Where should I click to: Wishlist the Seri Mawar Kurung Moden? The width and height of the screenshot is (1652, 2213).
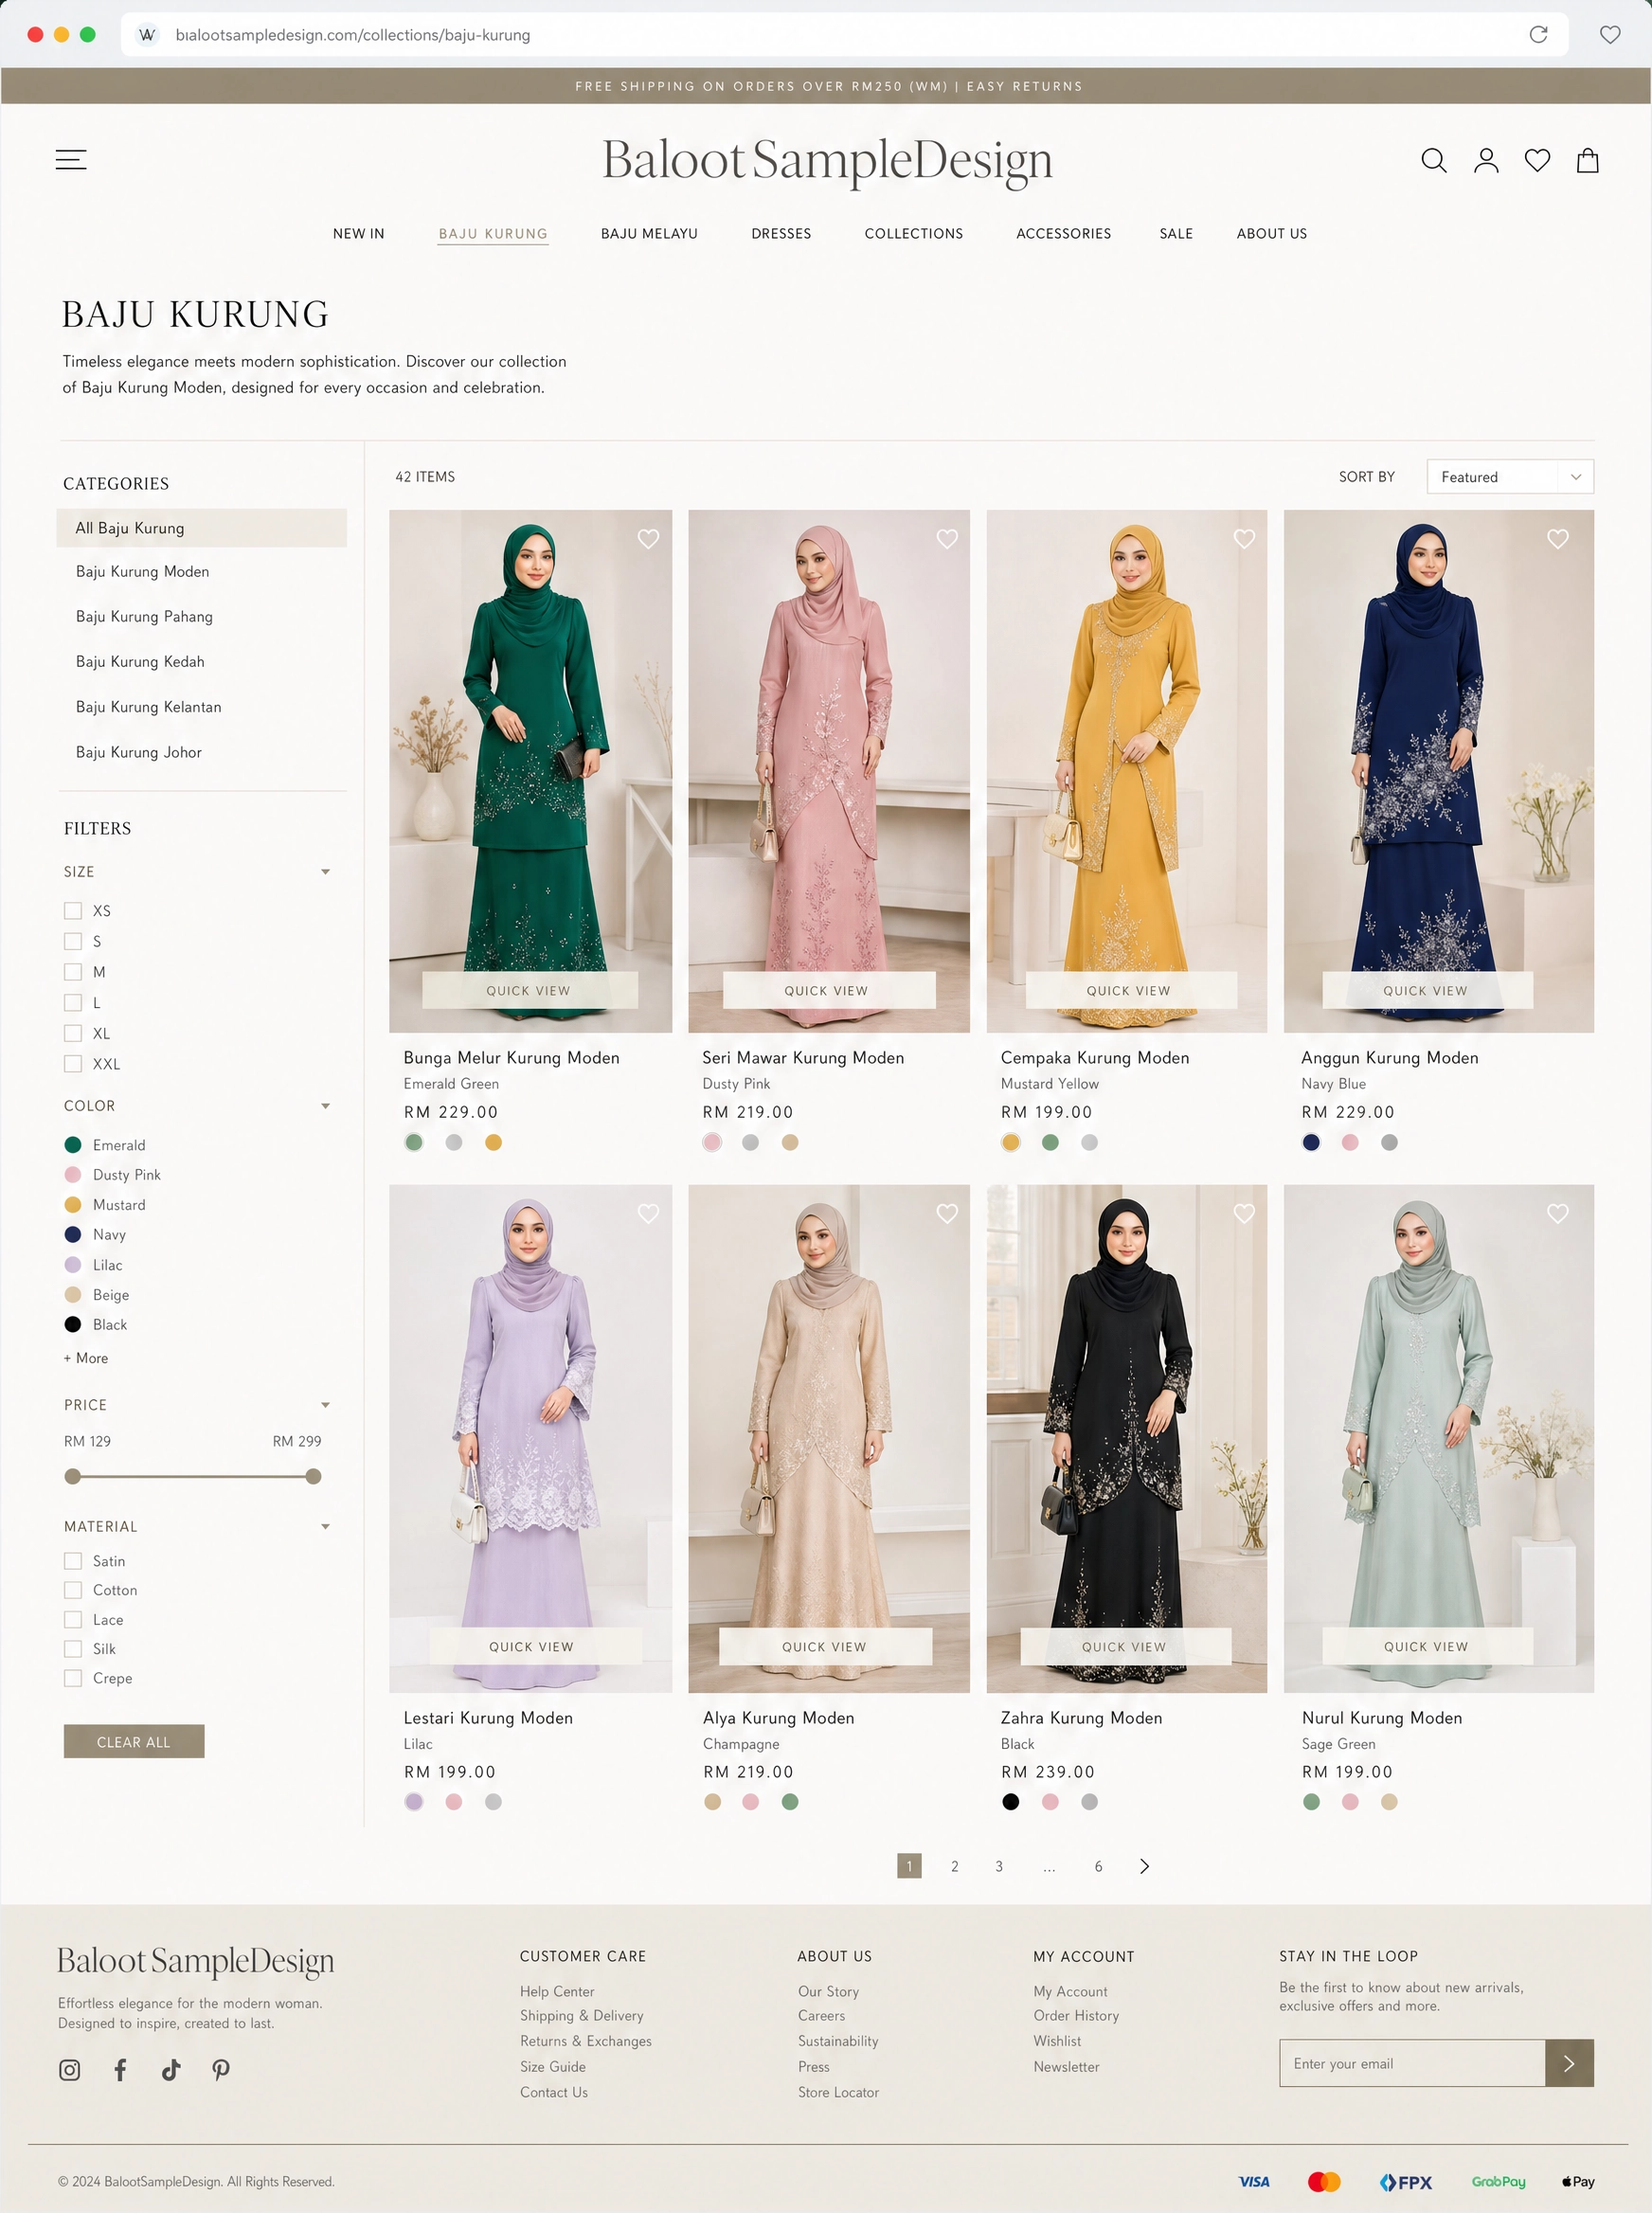pos(947,539)
